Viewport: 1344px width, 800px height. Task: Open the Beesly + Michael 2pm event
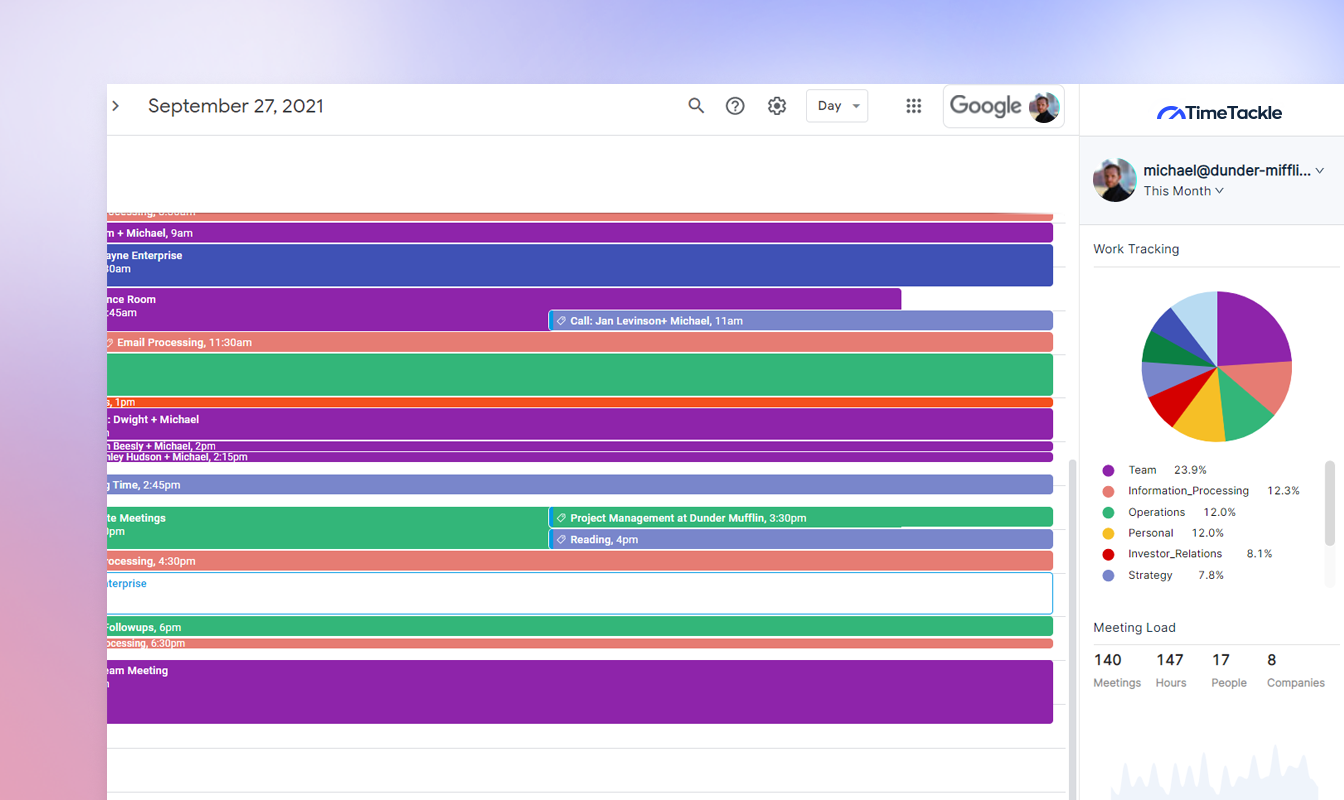click(580, 446)
